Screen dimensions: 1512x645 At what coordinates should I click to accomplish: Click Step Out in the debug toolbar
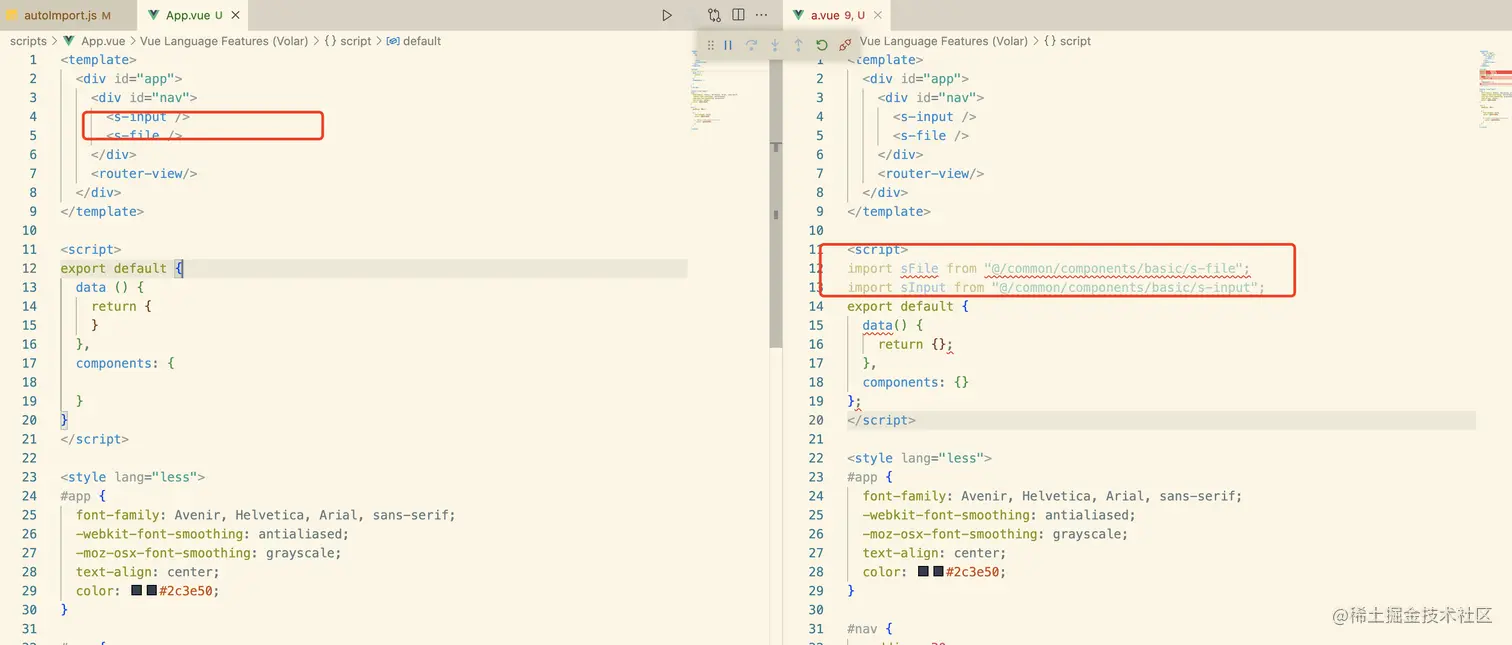[798, 45]
